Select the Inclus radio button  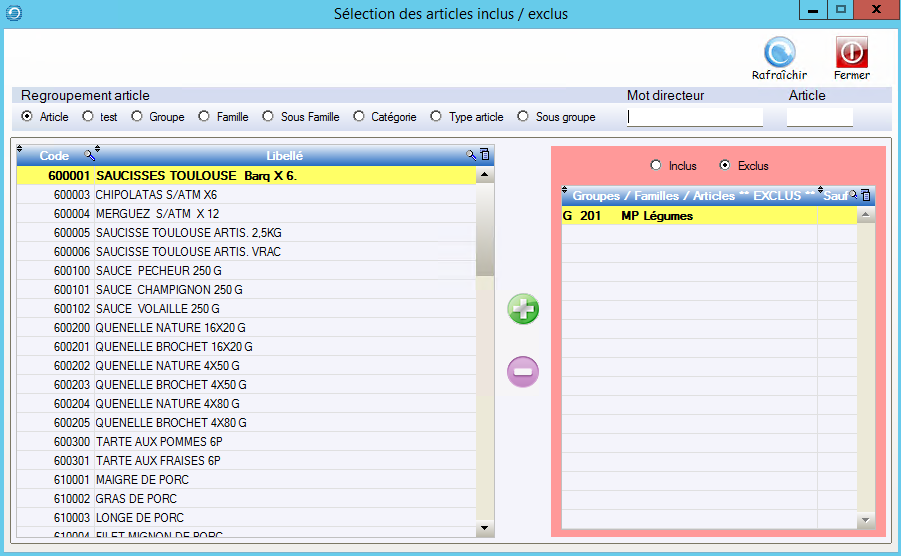point(656,165)
